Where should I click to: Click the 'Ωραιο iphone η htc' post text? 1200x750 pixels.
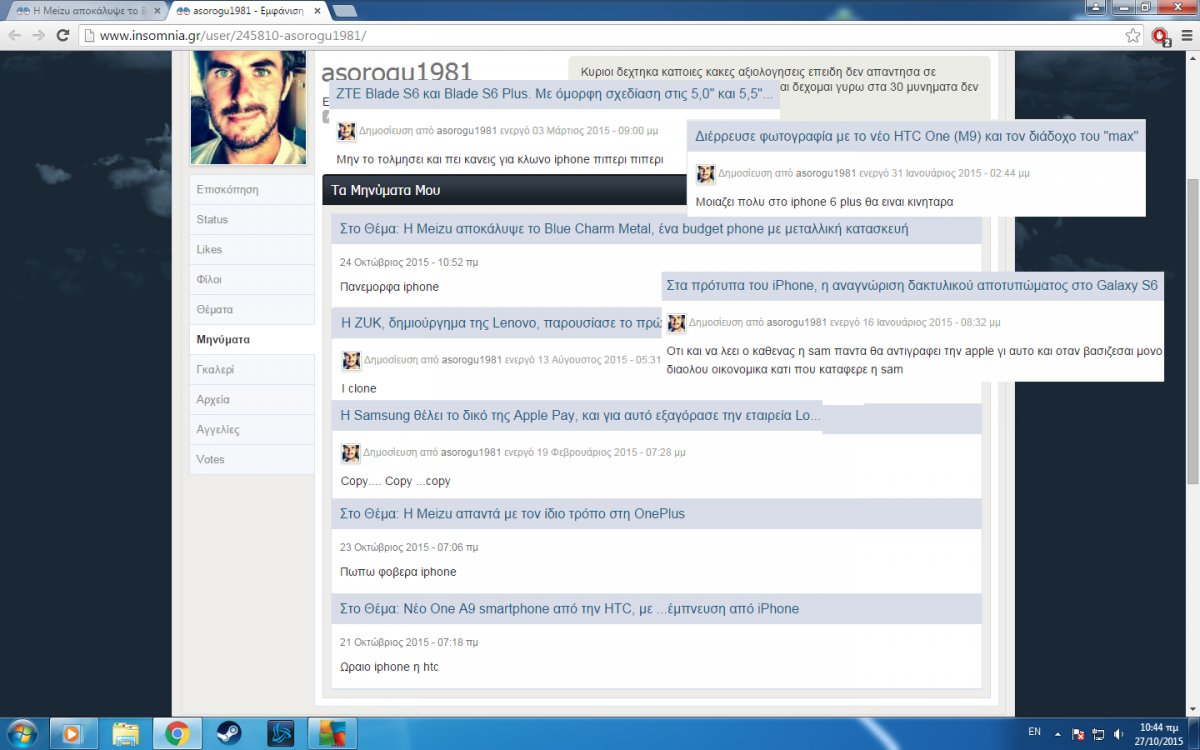(390, 667)
